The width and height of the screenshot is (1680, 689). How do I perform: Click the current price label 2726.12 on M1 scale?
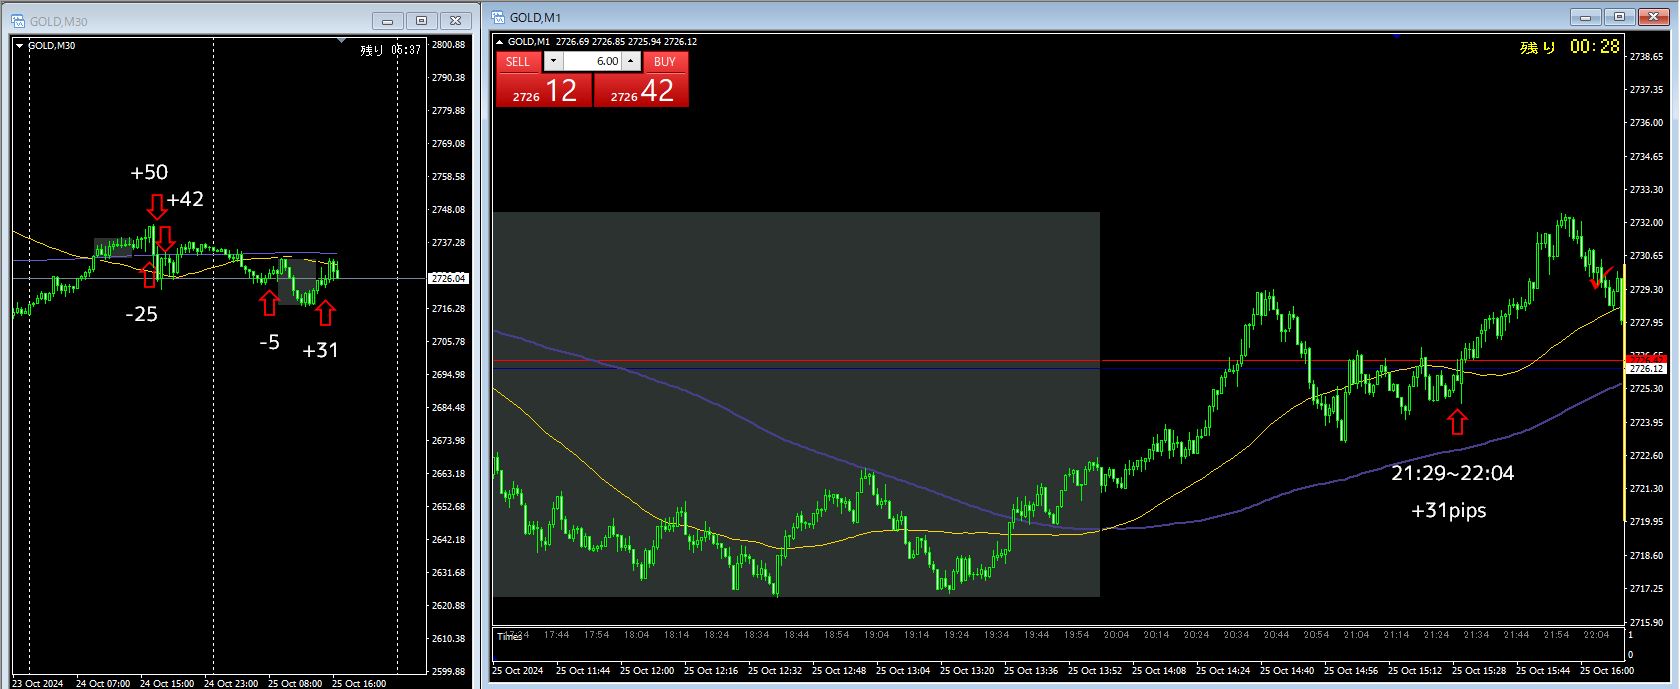click(x=1645, y=369)
